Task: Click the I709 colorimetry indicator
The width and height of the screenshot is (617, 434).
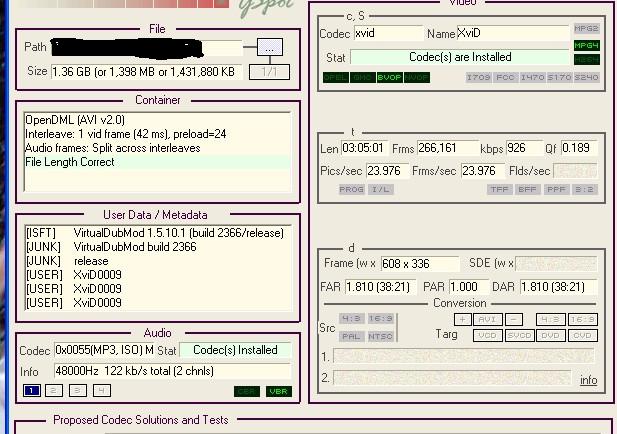Action: point(478,77)
